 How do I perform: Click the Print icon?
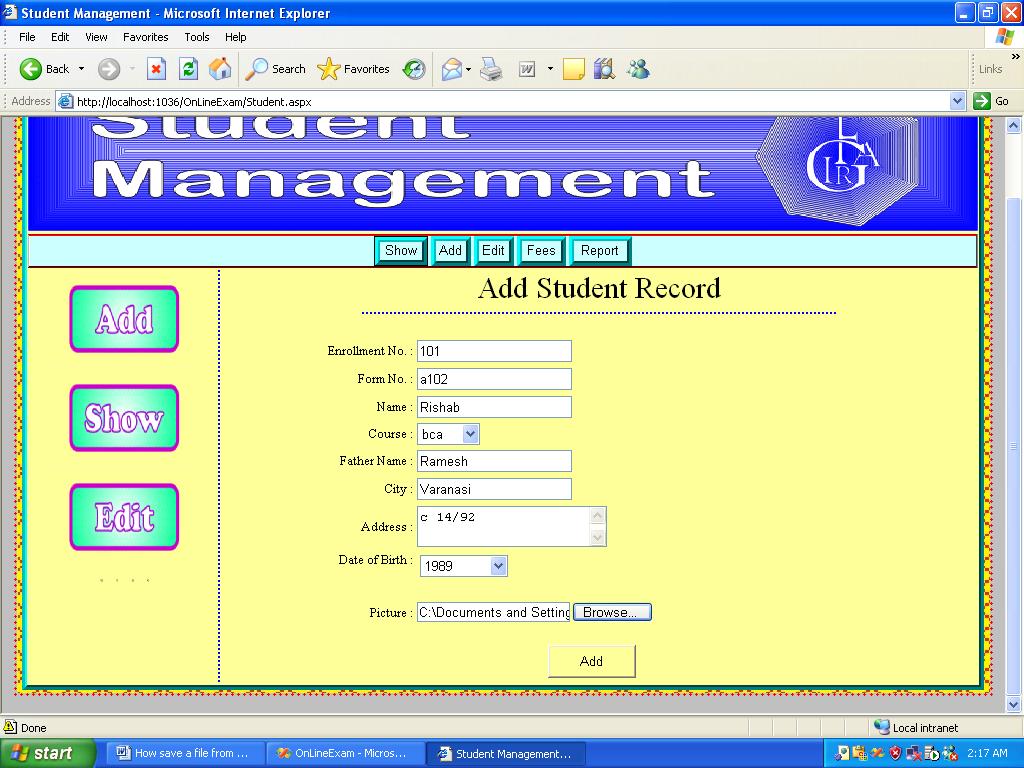489,69
